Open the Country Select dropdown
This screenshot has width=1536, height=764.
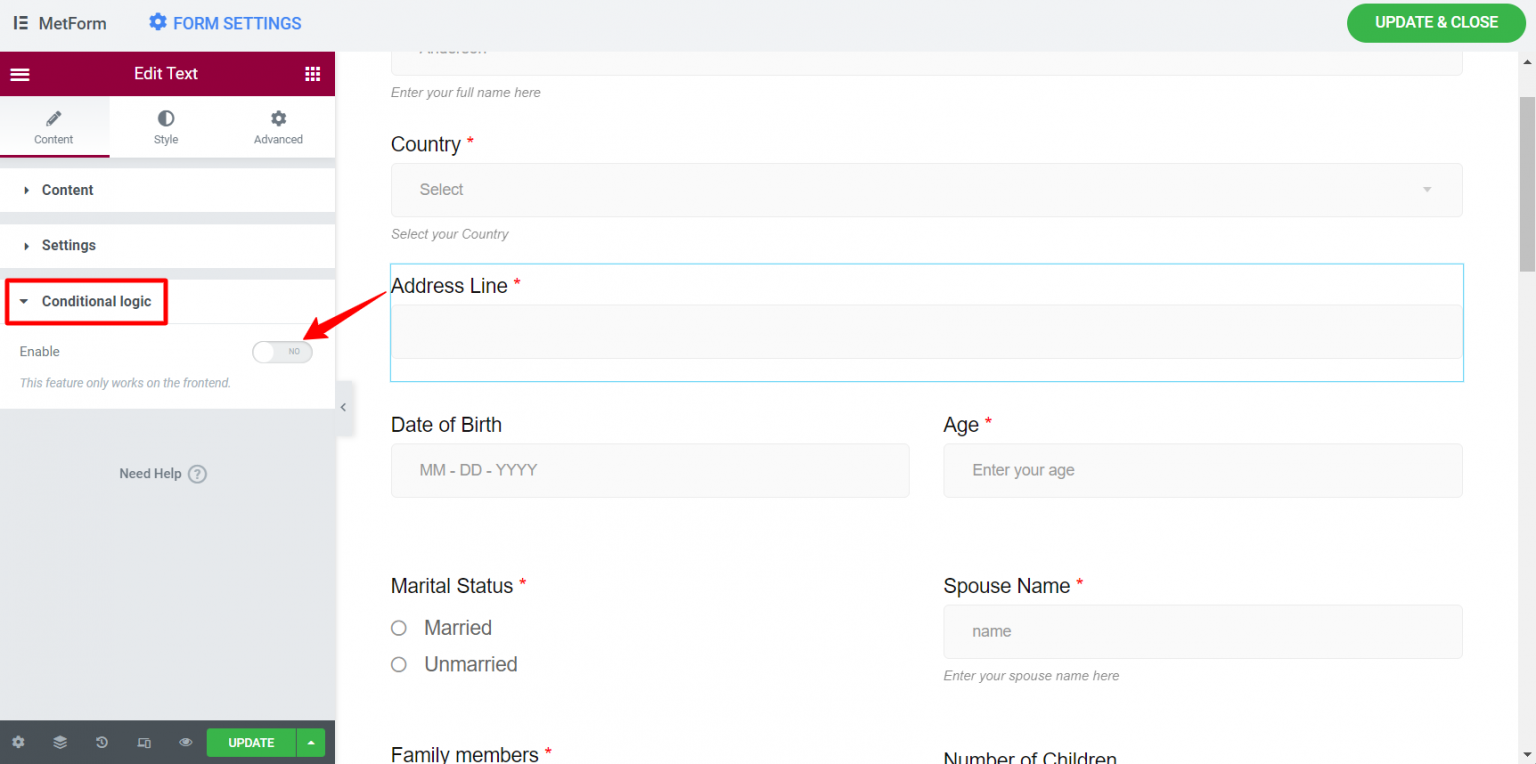click(x=925, y=189)
